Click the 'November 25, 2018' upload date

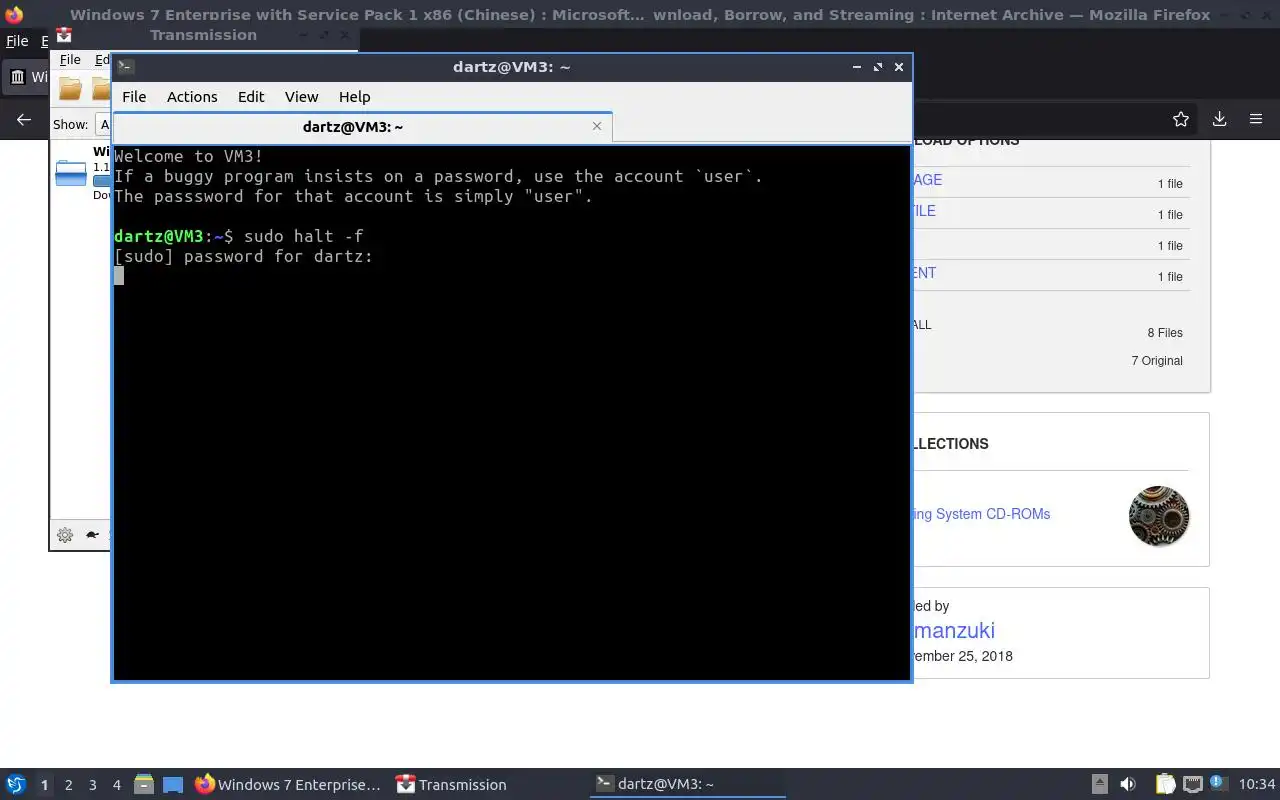point(962,656)
